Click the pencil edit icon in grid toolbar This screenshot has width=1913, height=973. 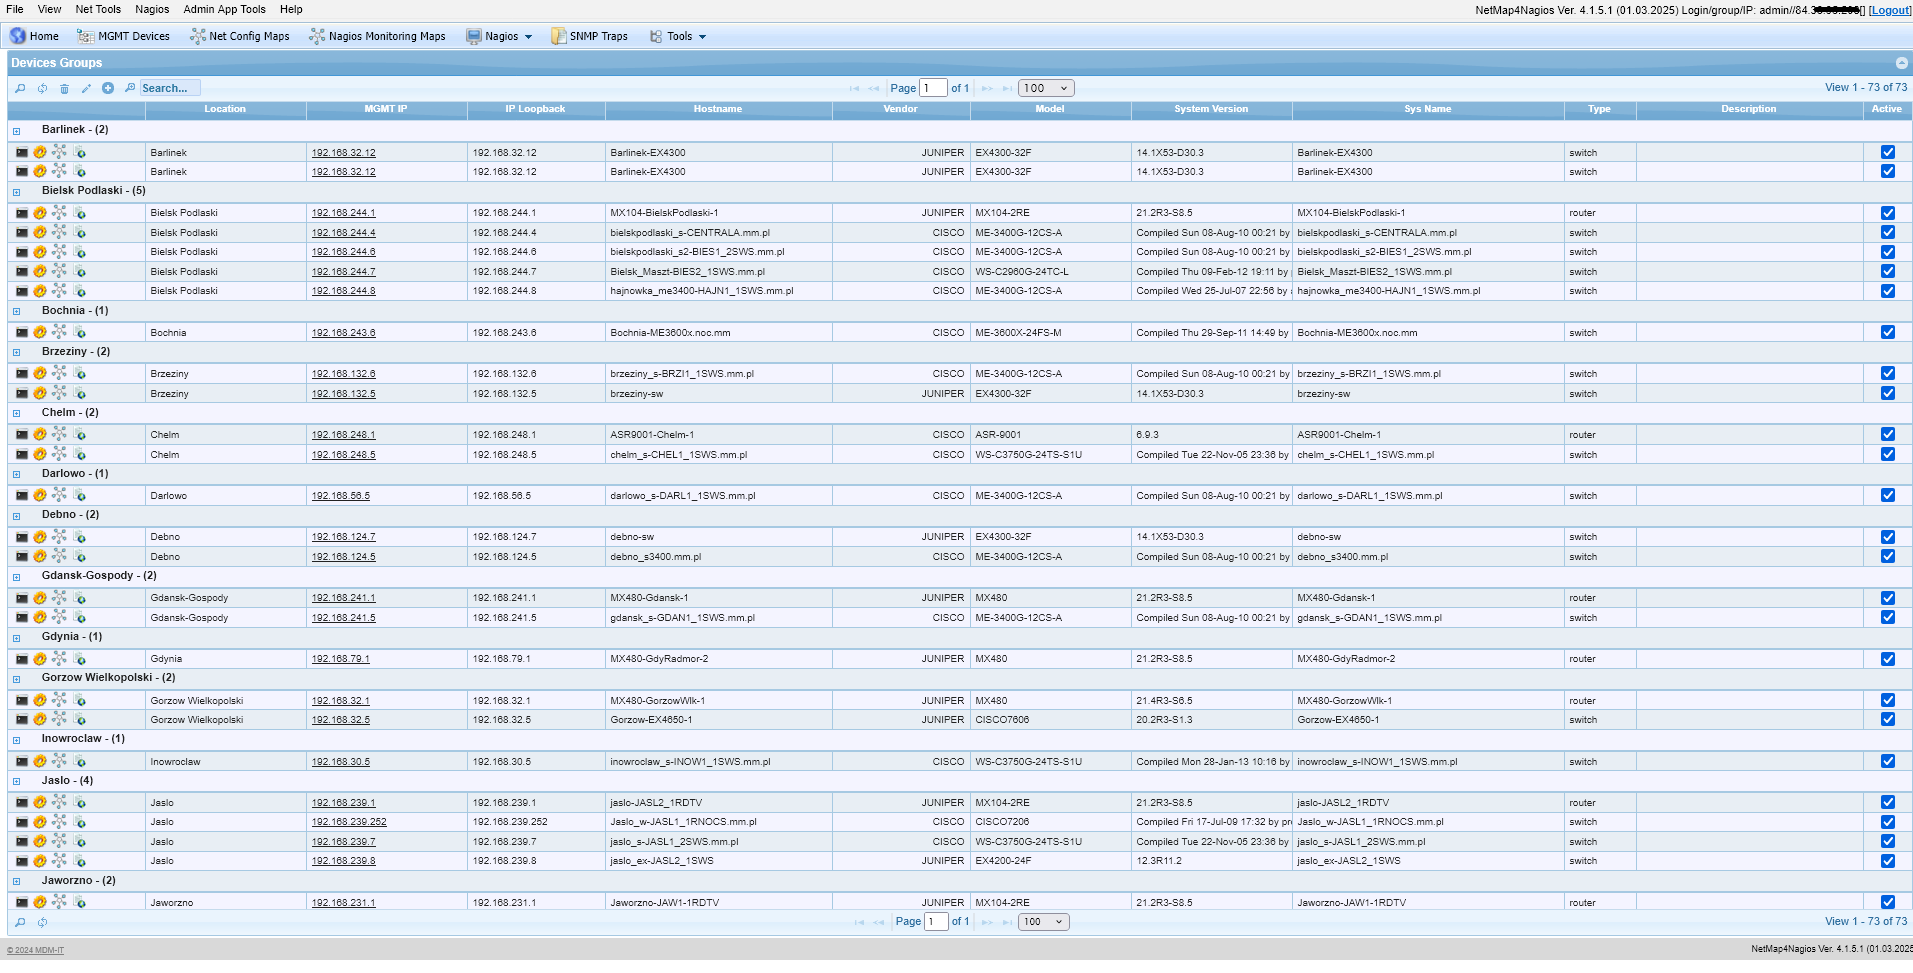tap(86, 89)
